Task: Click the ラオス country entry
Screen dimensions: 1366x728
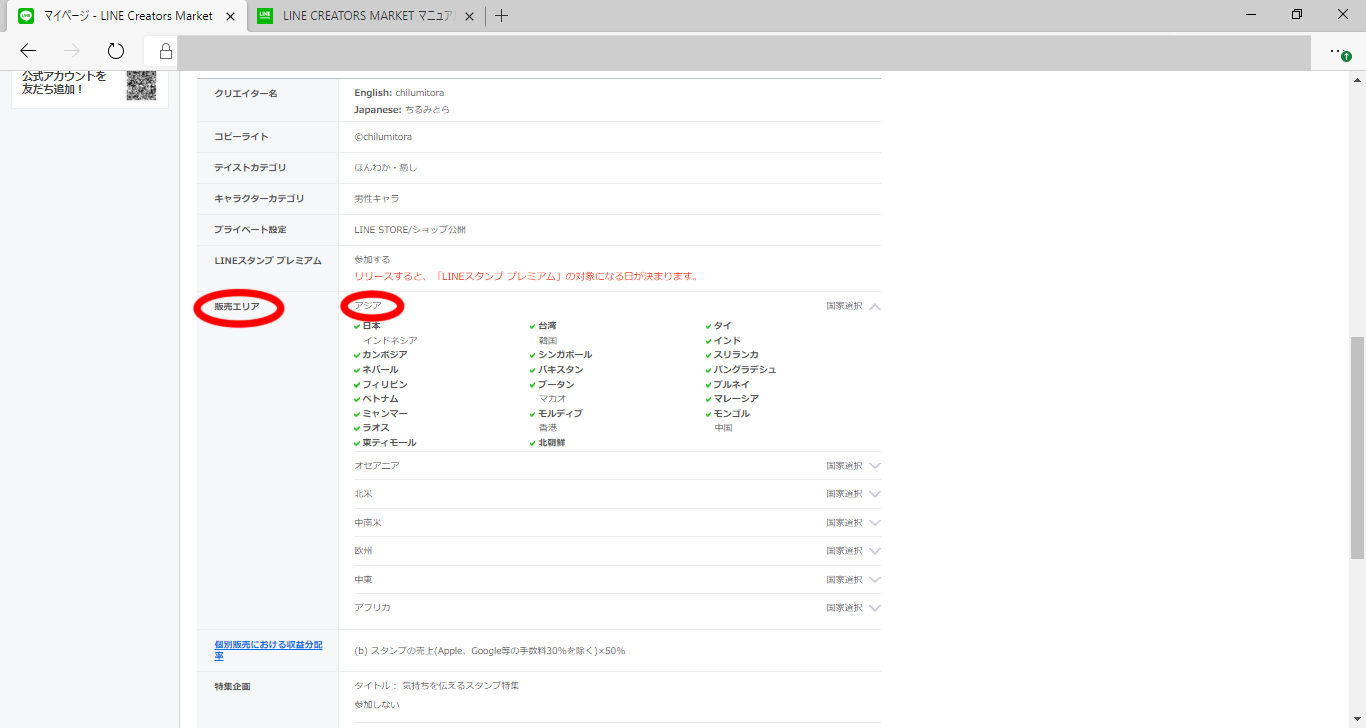Action: [x=371, y=428]
